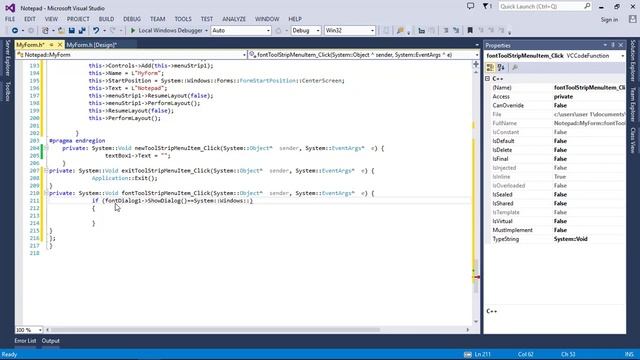Collapse the C++ category in Properties
The width and height of the screenshot is (640, 360).
tap(487, 78)
